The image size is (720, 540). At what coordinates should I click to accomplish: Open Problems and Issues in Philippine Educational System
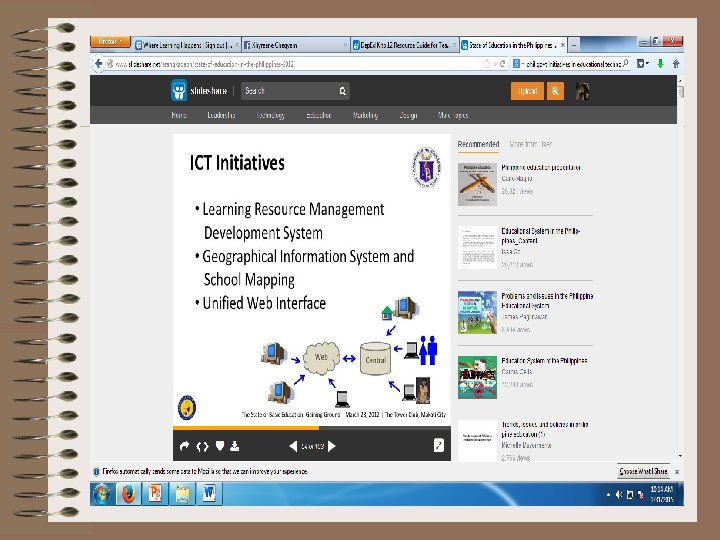pos(547,301)
